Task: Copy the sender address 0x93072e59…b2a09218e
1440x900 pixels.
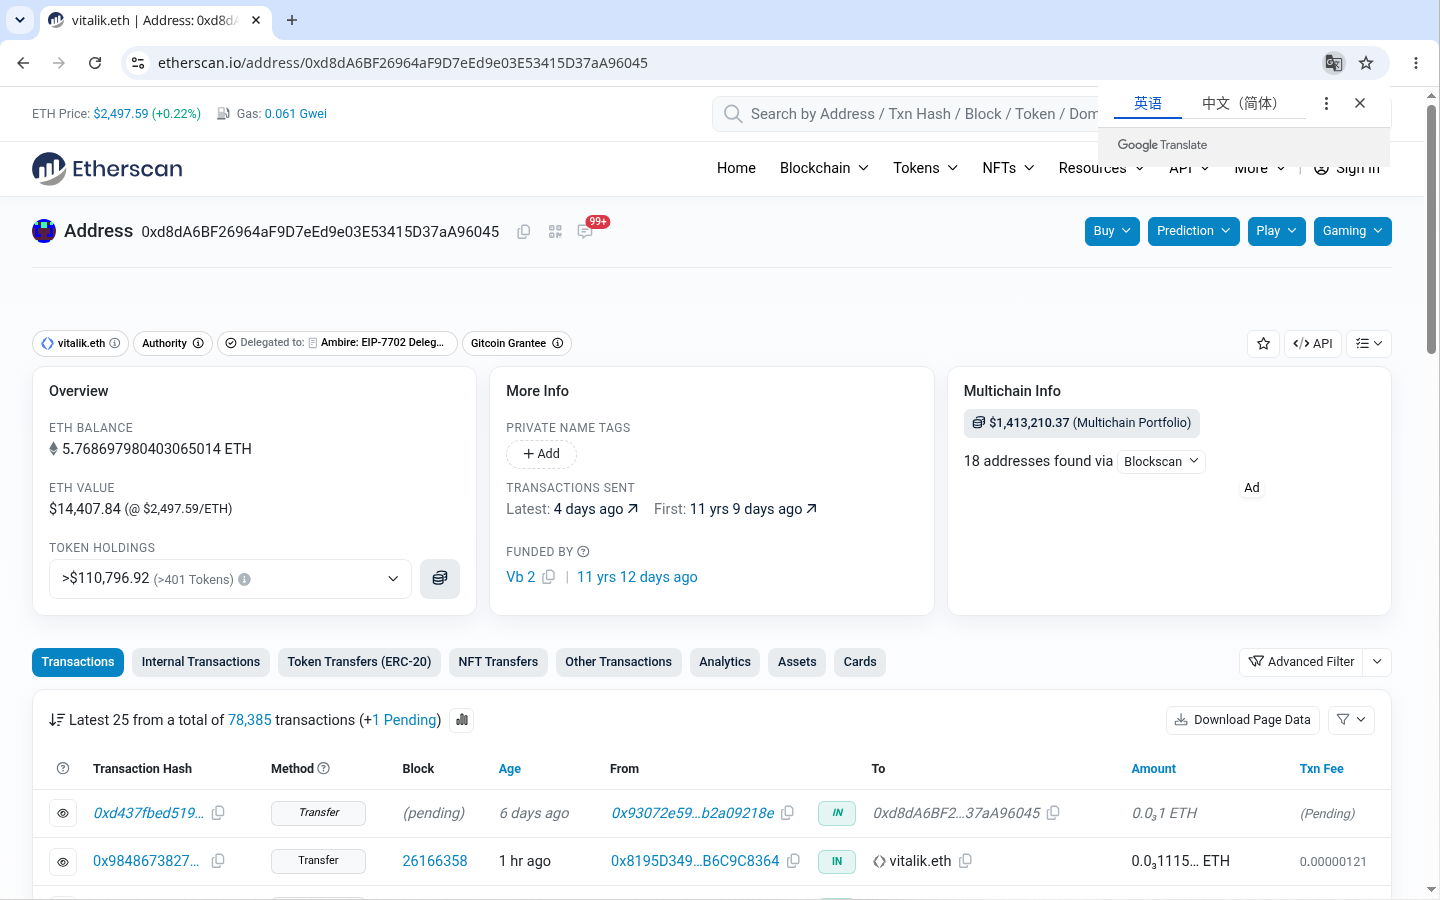Action: tap(787, 813)
